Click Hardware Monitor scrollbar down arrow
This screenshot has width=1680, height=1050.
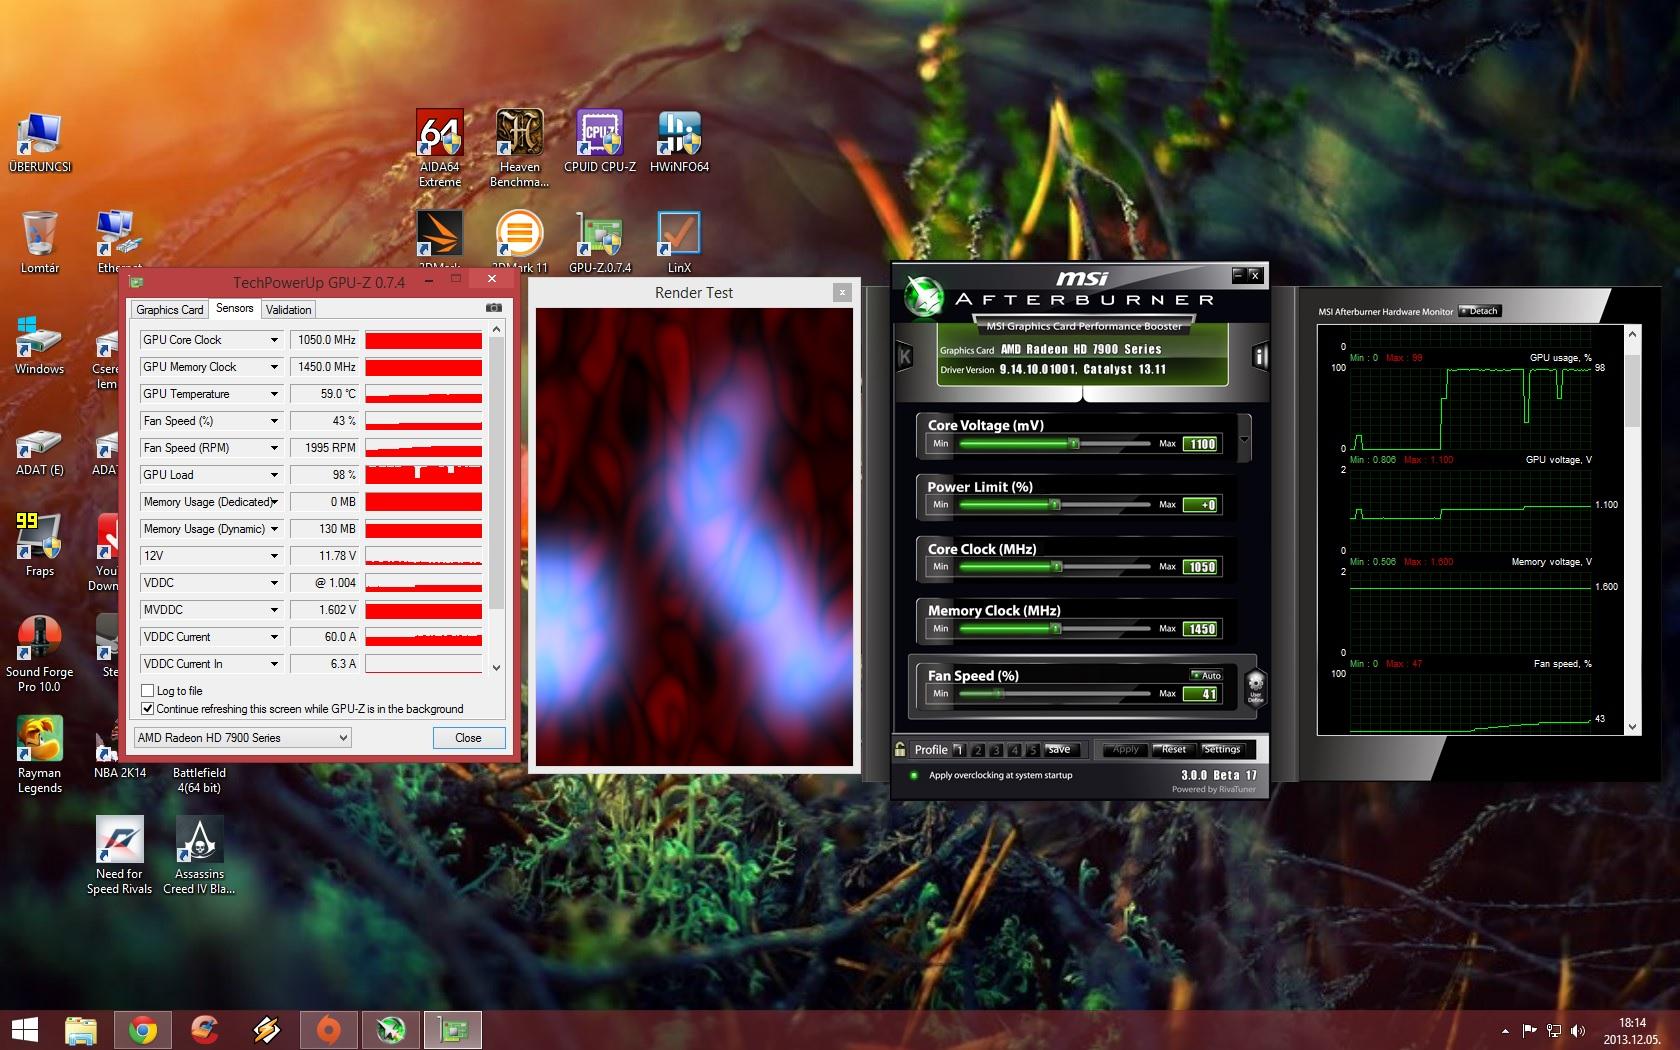[x=1632, y=727]
